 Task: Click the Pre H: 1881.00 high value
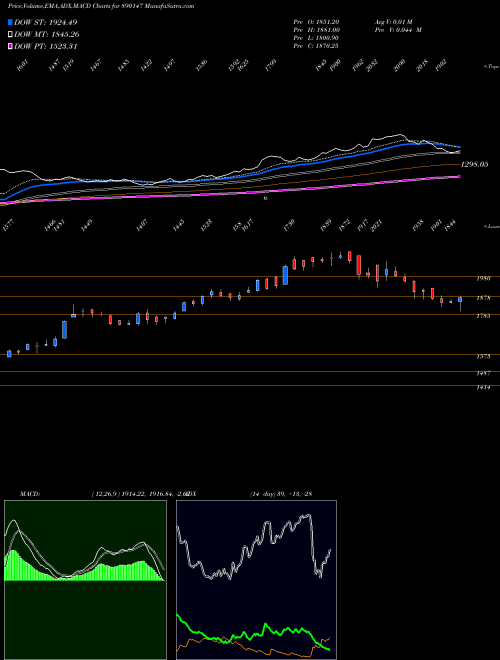(x=316, y=30)
